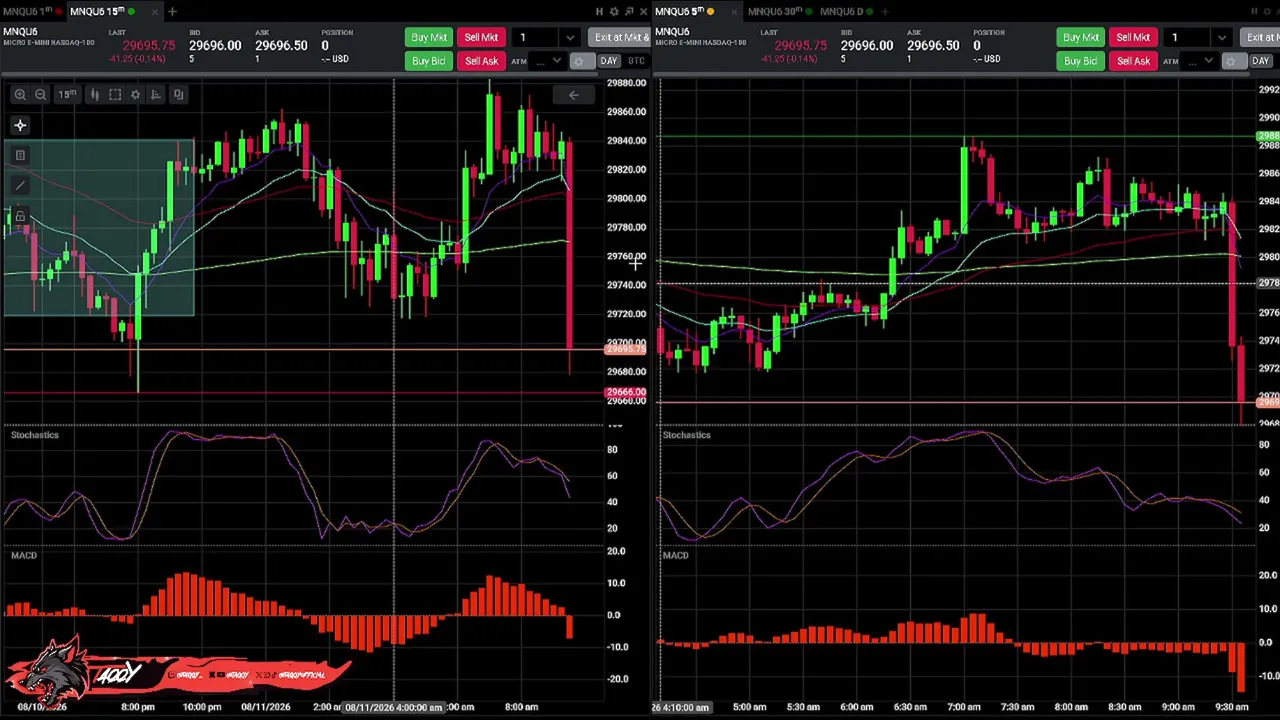Screen dimensions: 1280x720
Task: Click Sell Mkt in right panel
Action: tap(1133, 38)
